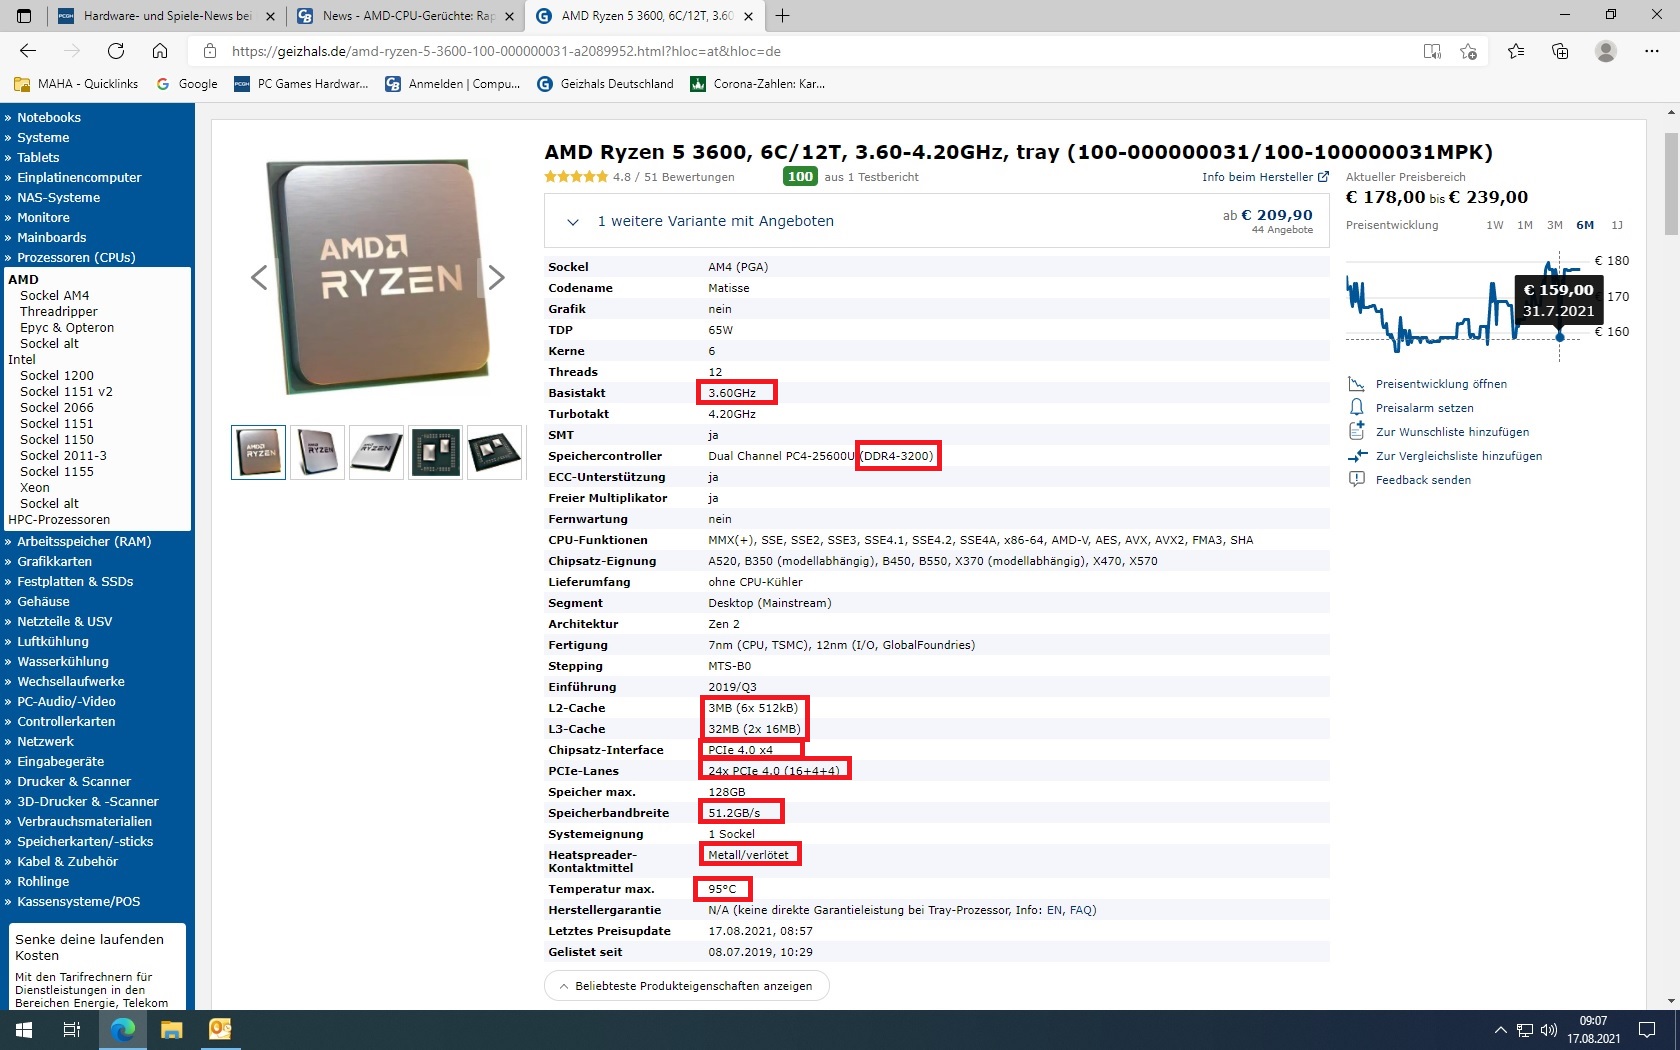Show previous product image arrow
This screenshot has height=1050, width=1680.
pos(259,277)
